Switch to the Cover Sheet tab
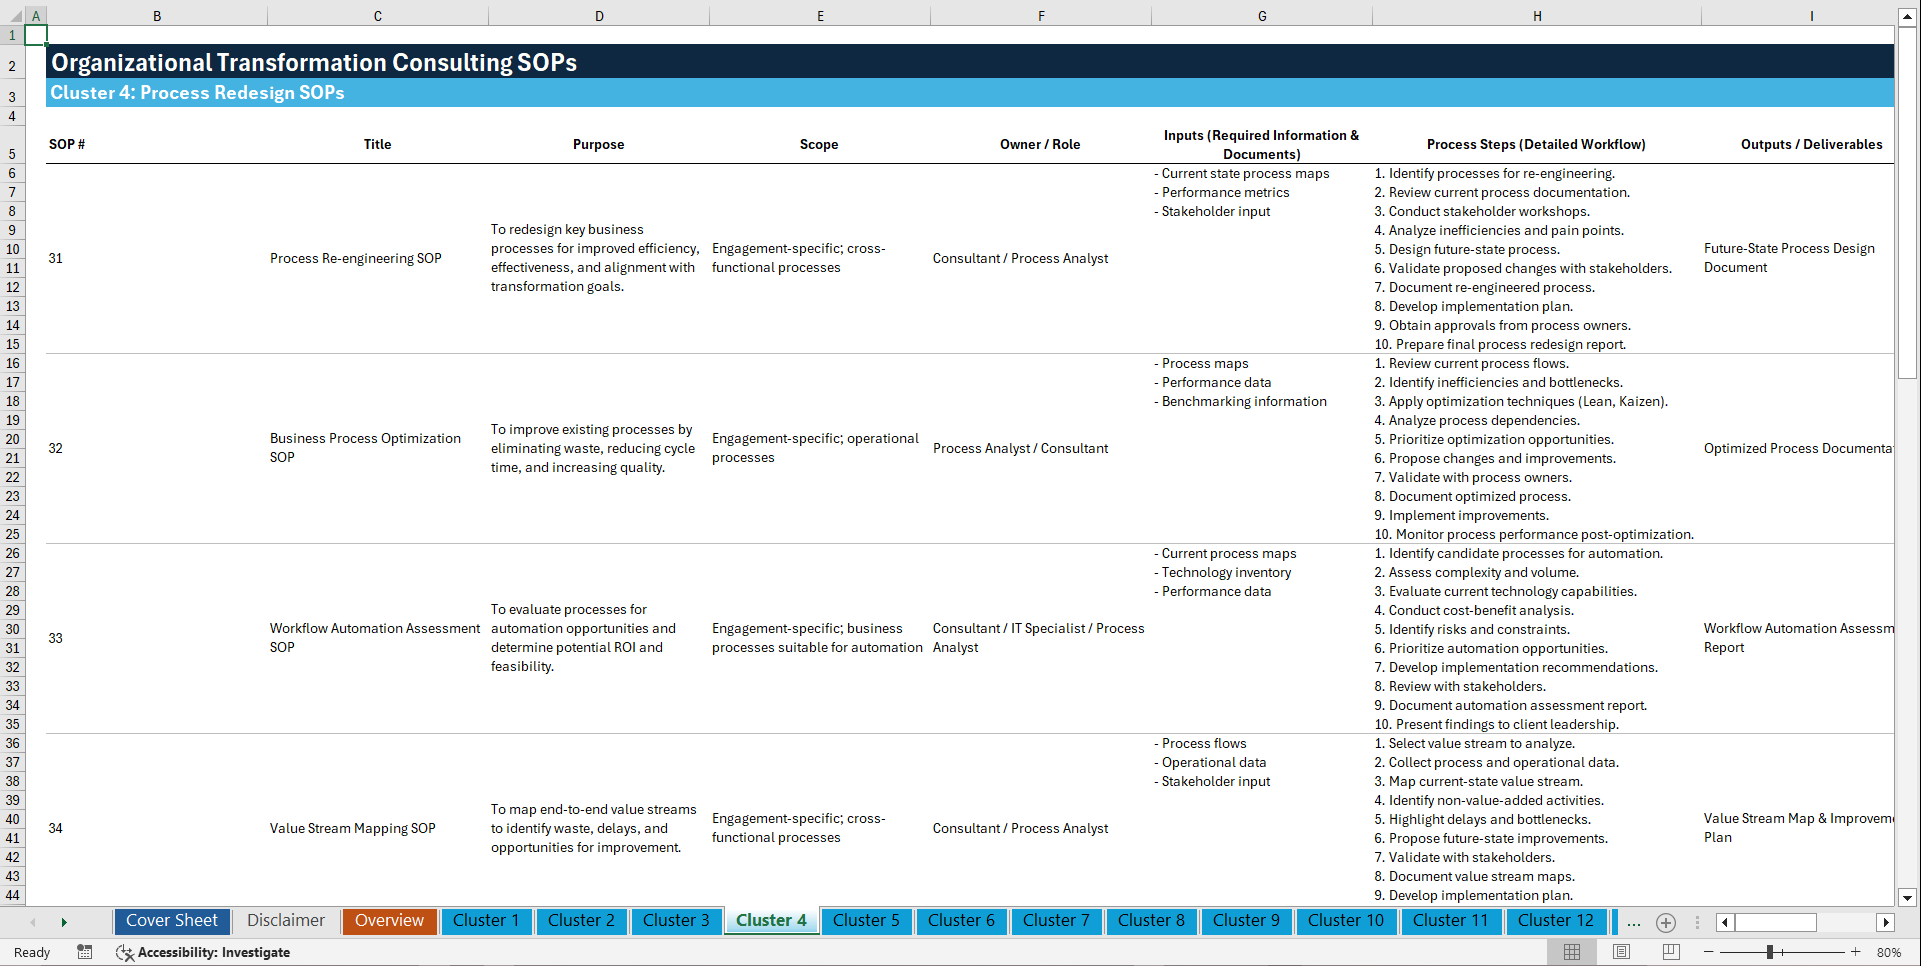 point(171,921)
